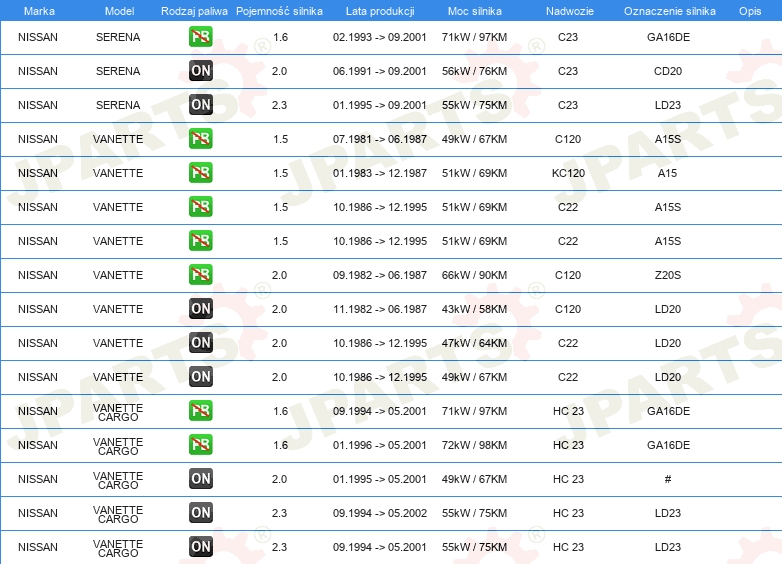The height and width of the screenshot is (564, 782).
Task: Click the HC 23 body cell in the # row
Action: click(x=568, y=479)
